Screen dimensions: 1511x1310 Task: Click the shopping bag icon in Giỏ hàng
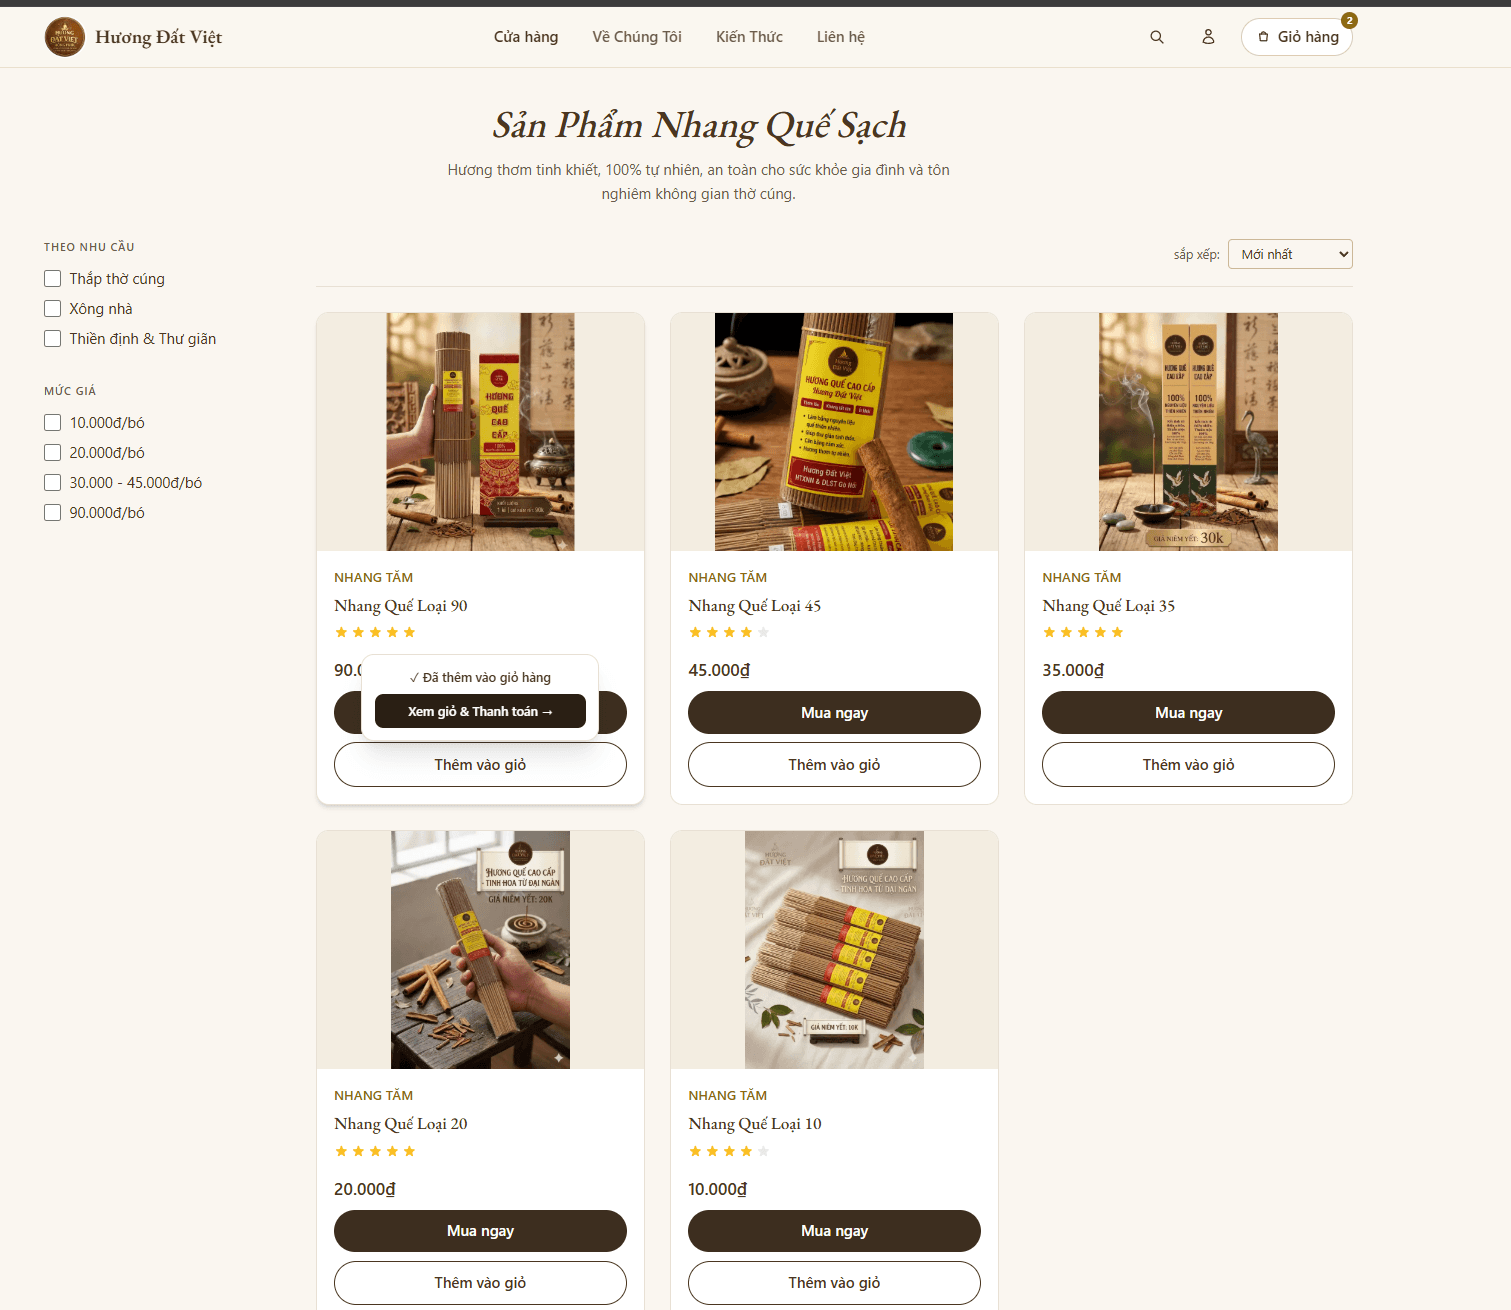[1263, 37]
